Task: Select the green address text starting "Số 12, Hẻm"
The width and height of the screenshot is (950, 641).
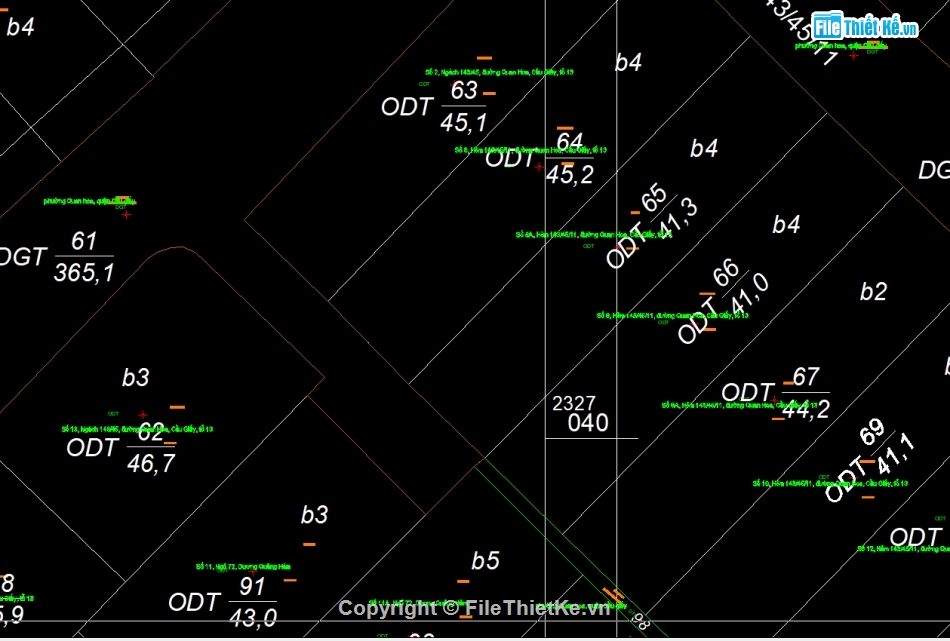Action: [x=903, y=549]
